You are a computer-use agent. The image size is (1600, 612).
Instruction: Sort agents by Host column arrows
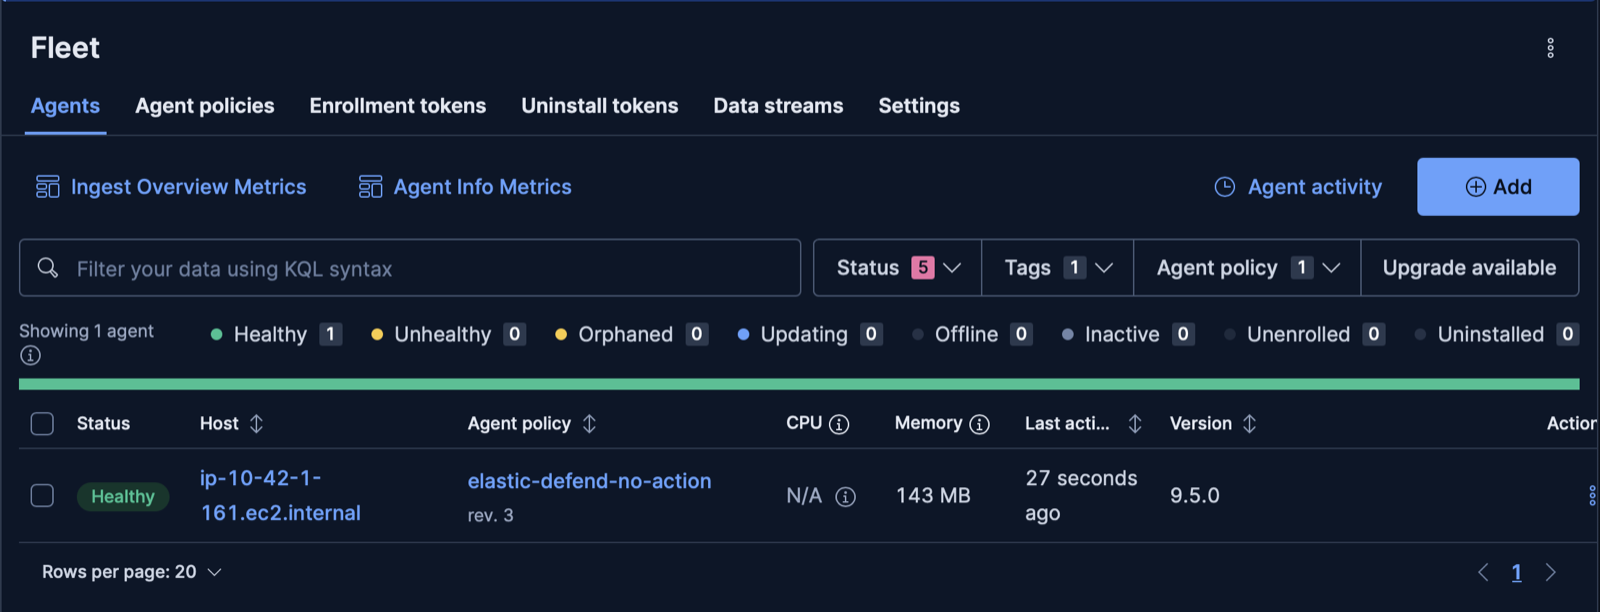(256, 424)
